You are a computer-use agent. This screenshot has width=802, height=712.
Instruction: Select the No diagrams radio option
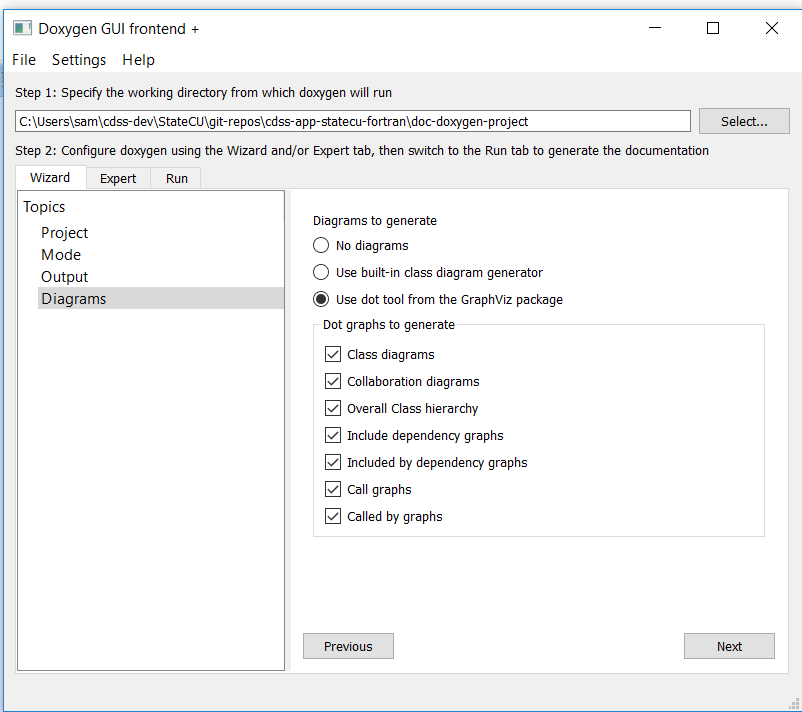coord(321,246)
